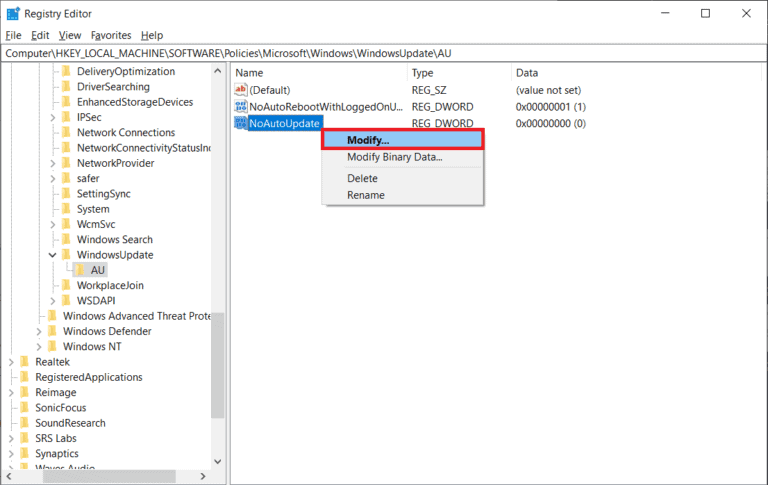Screen dimensions: 768x485
Task: Open the Edit menu
Action: (x=40, y=35)
